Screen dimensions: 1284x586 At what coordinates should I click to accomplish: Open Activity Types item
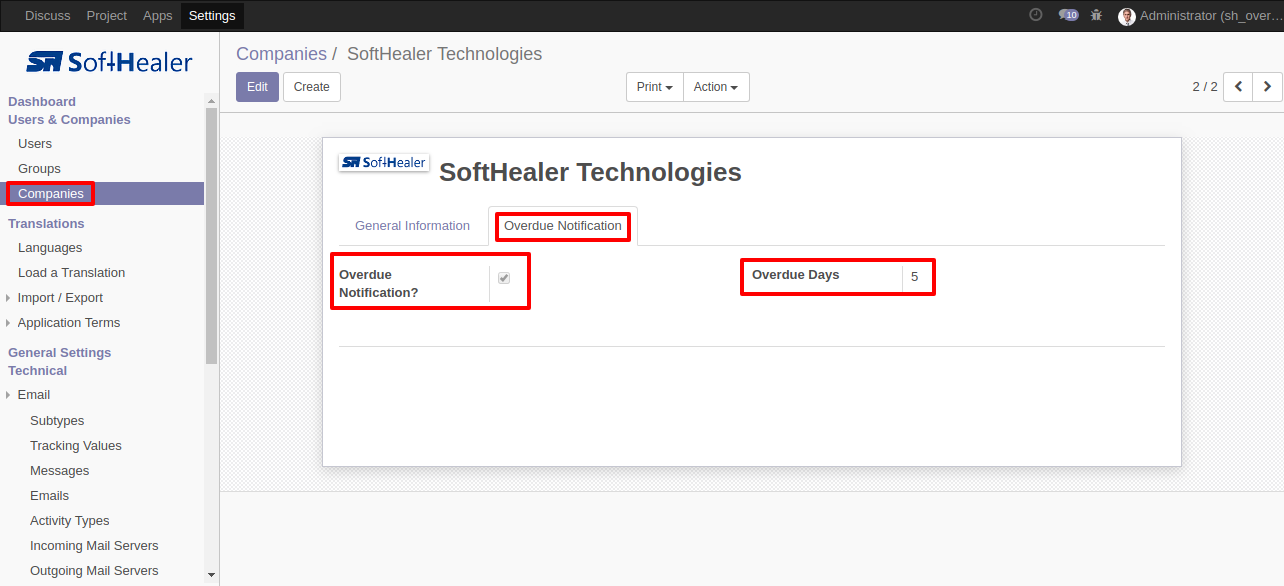point(70,521)
